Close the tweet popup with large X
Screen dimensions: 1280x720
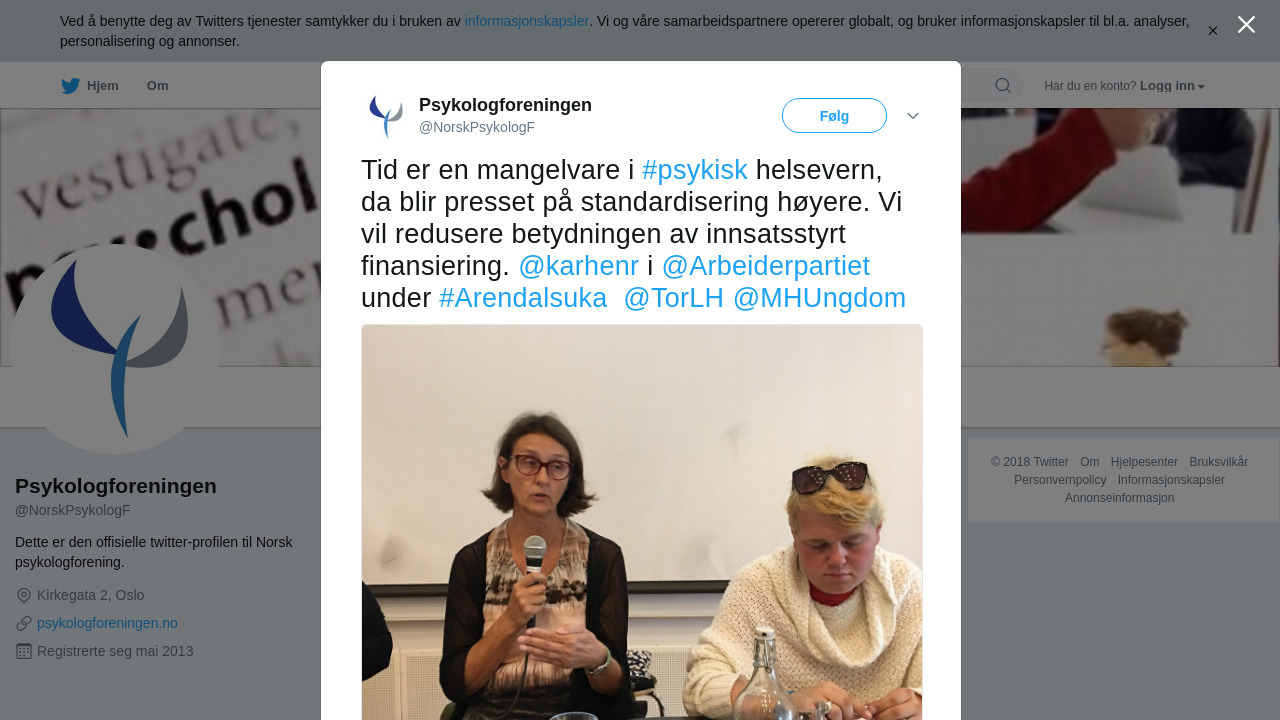tap(1246, 25)
